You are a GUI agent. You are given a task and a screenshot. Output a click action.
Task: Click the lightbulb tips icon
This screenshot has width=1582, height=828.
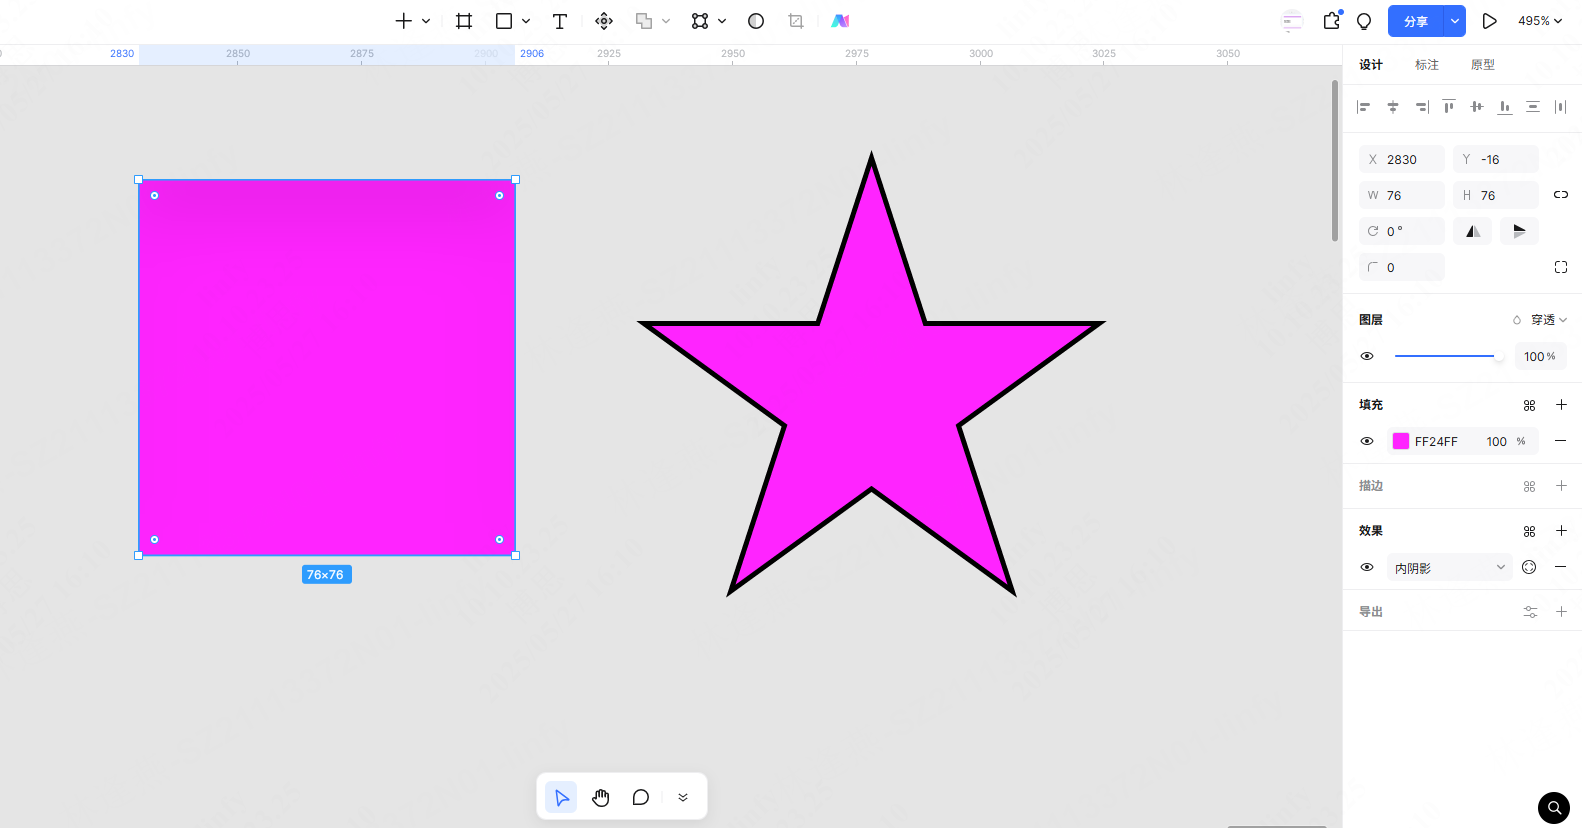(1364, 21)
